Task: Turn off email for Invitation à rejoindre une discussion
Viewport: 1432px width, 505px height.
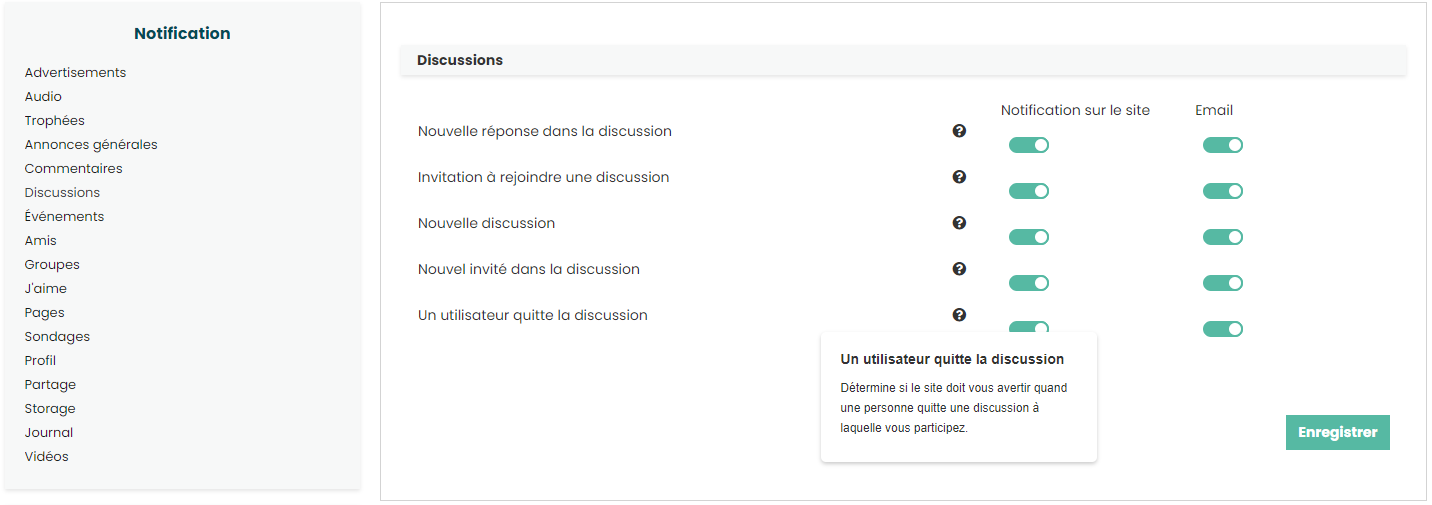Action: pyautogui.click(x=1222, y=191)
